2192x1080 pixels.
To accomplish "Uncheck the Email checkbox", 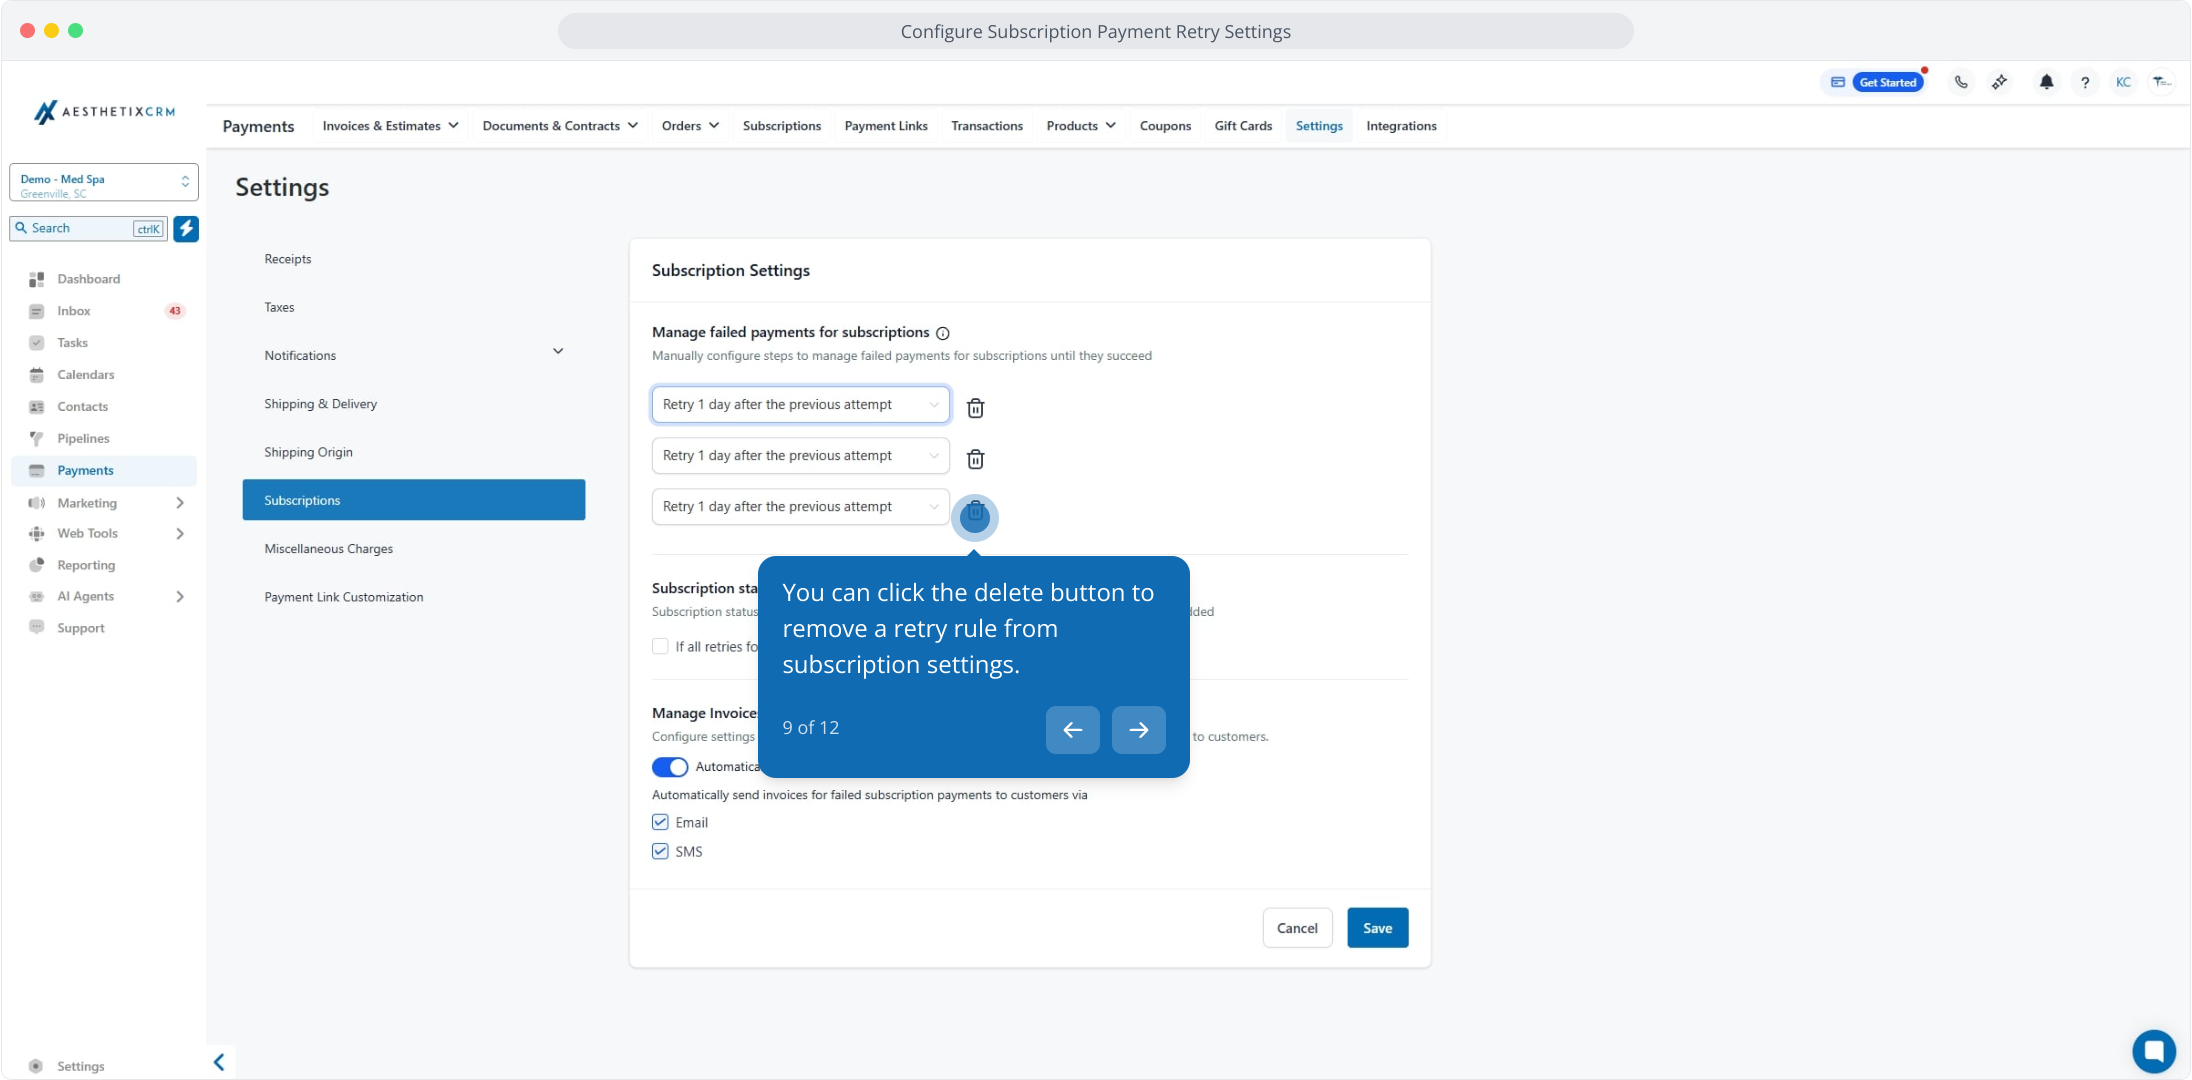I will point(660,822).
